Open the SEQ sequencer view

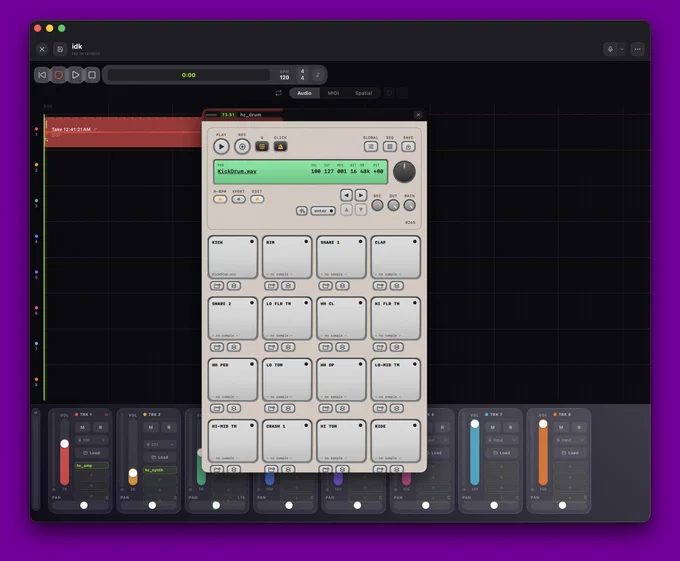coord(389,147)
